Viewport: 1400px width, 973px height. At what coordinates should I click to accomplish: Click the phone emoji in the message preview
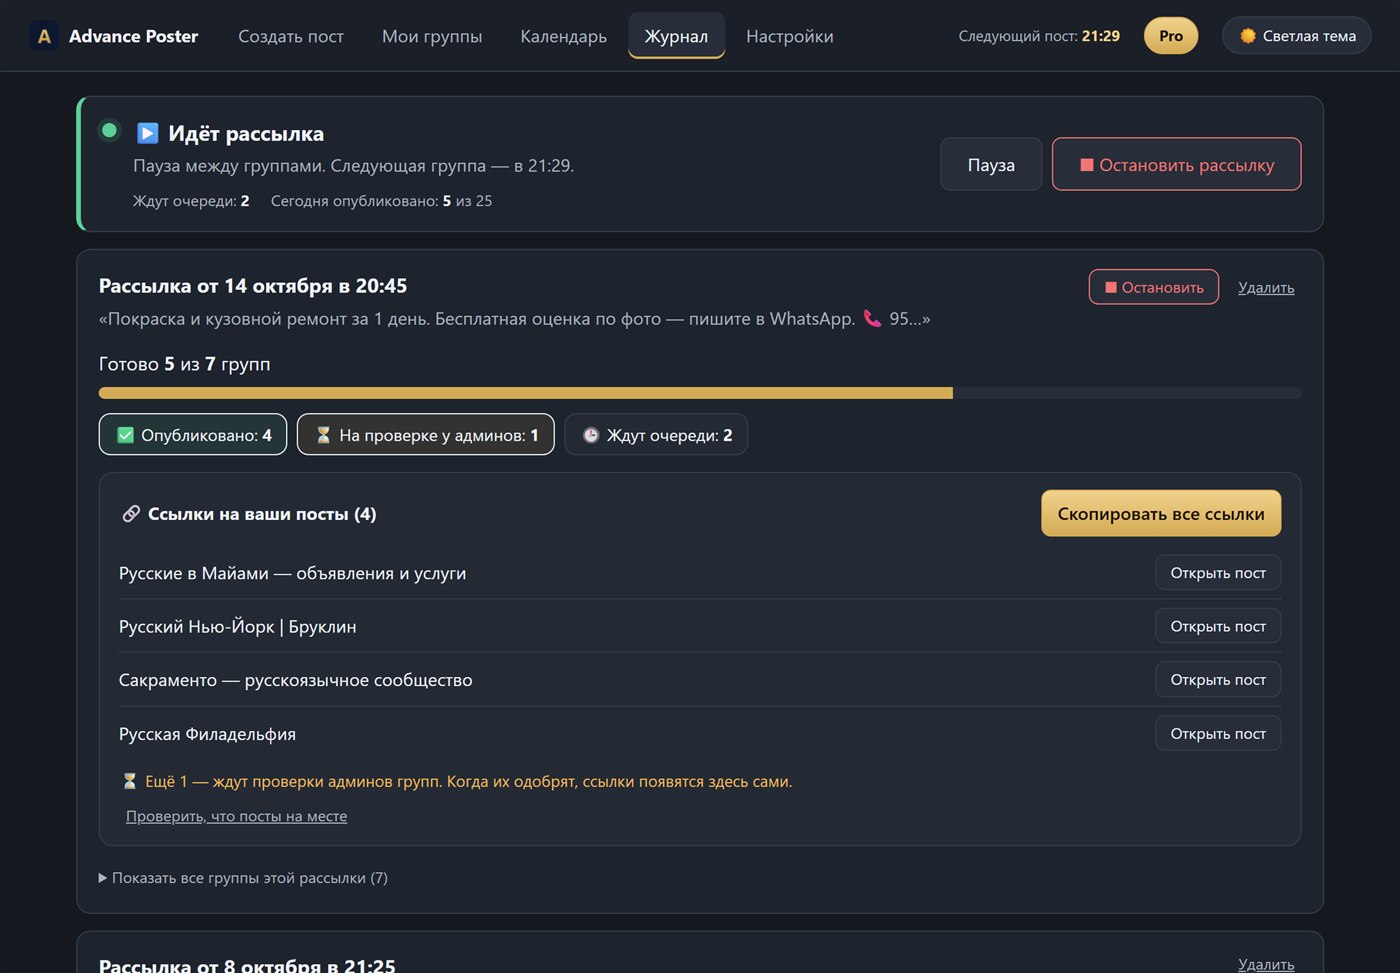(873, 319)
